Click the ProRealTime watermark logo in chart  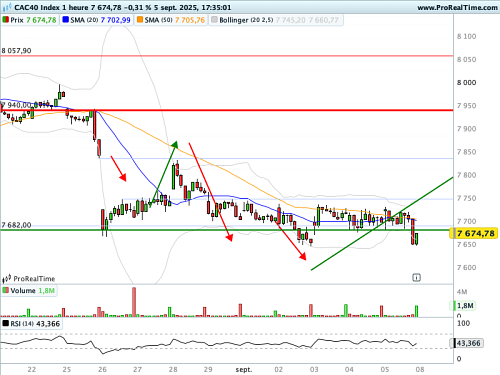(x=28, y=278)
